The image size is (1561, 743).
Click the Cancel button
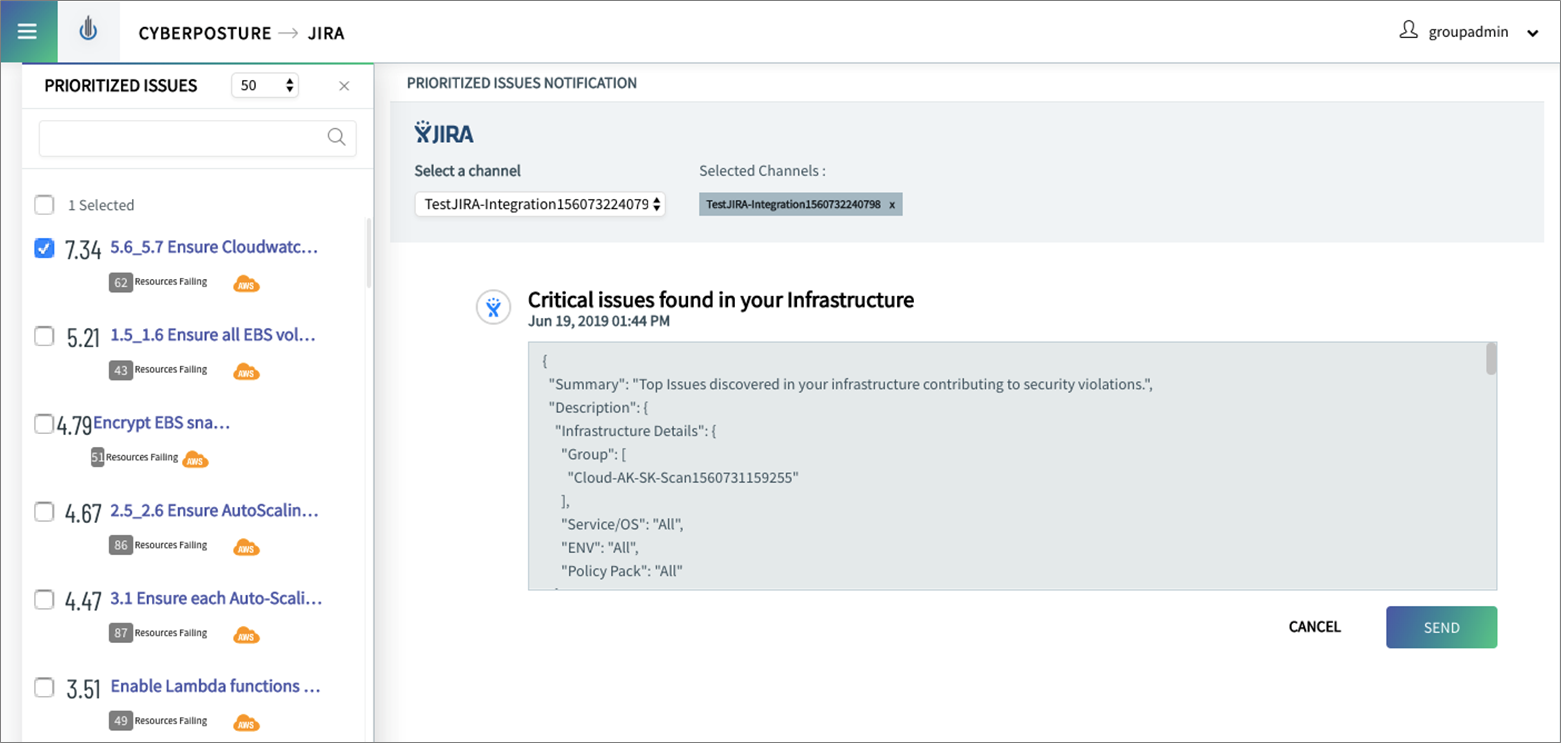(x=1314, y=627)
